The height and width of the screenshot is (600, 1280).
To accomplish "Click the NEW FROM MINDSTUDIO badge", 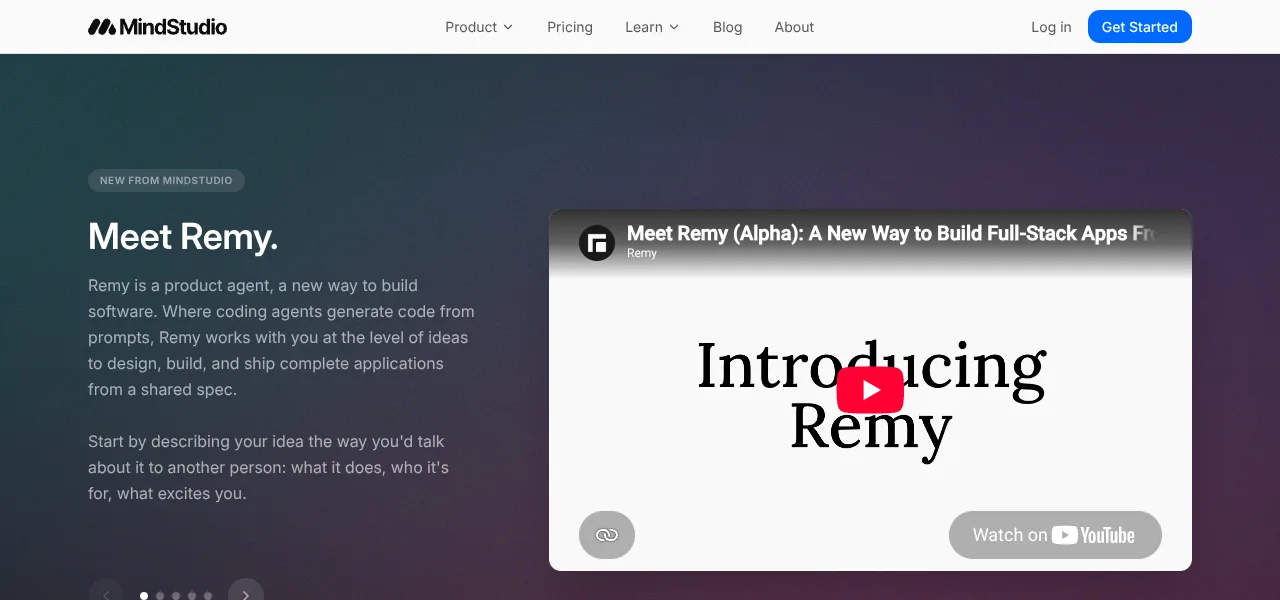I will coord(166,181).
